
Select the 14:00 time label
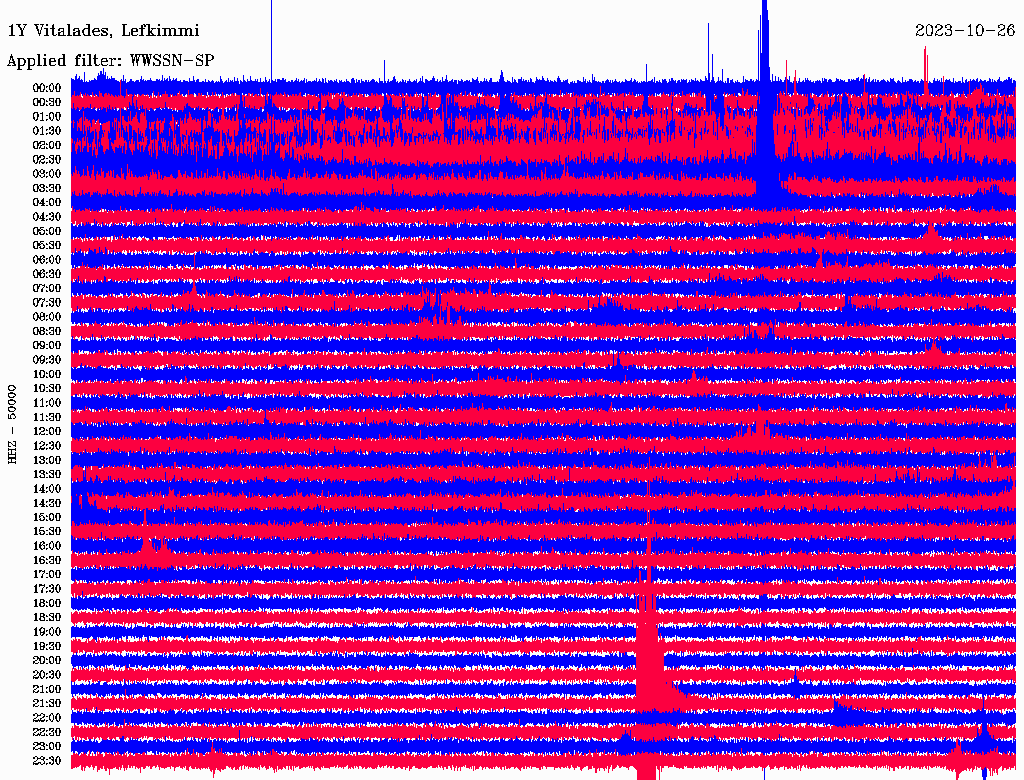[47, 489]
